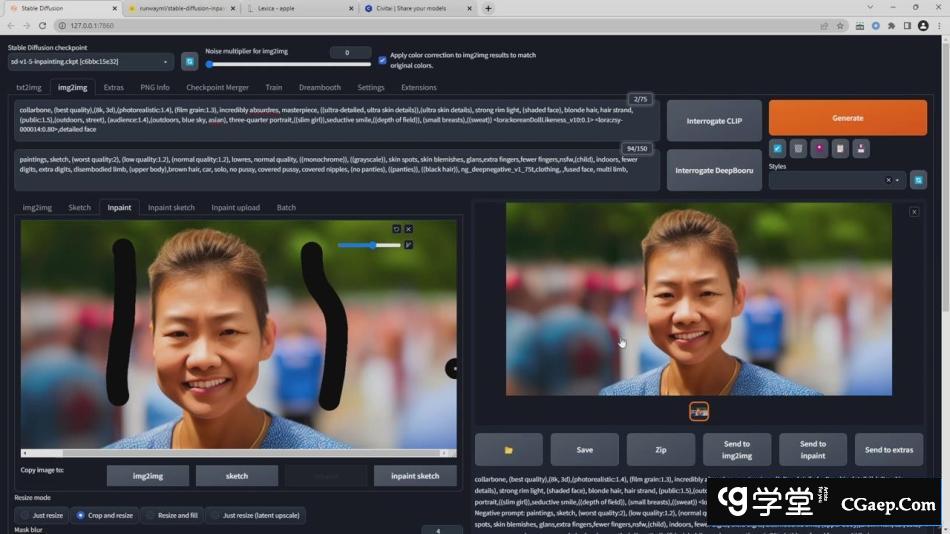Expand the Styles dropdown
950x534 pixels.
[x=897, y=180]
